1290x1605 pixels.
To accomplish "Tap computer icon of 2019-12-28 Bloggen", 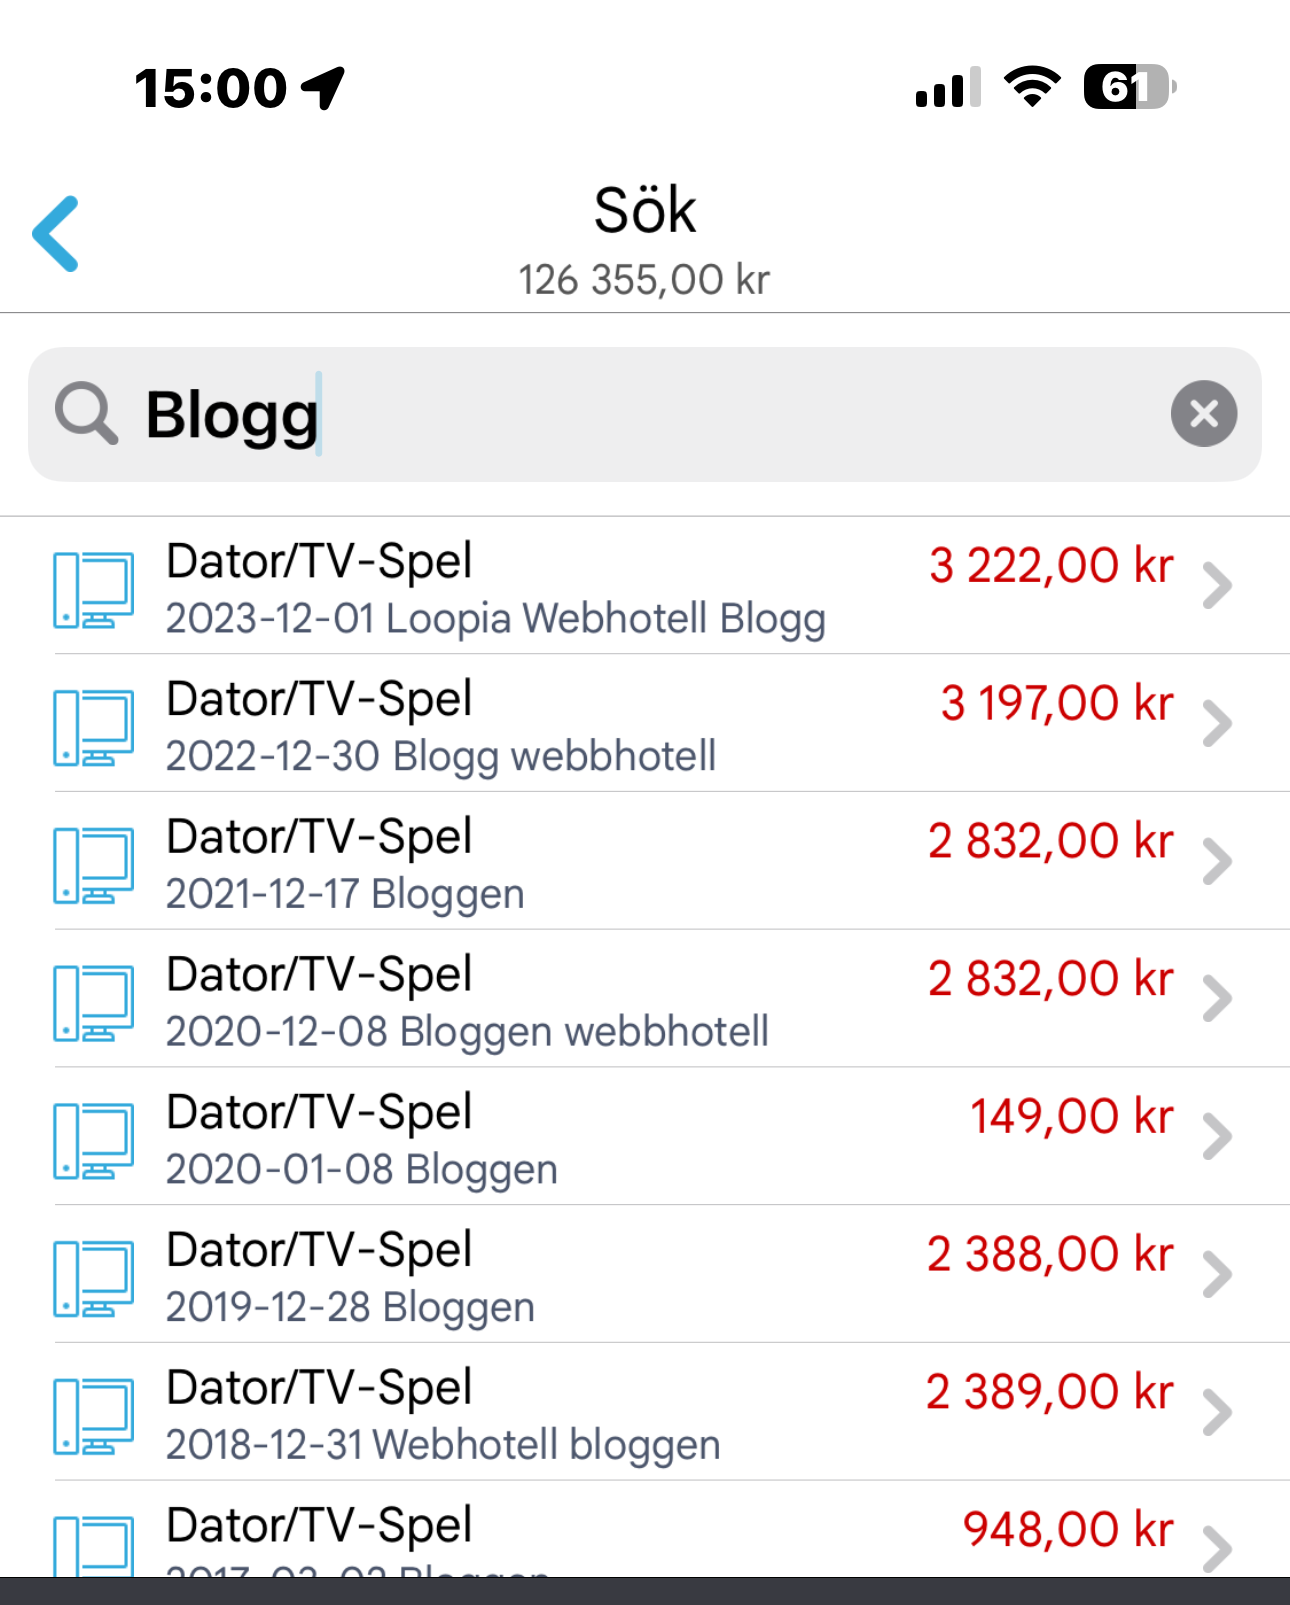I will click(x=93, y=1279).
